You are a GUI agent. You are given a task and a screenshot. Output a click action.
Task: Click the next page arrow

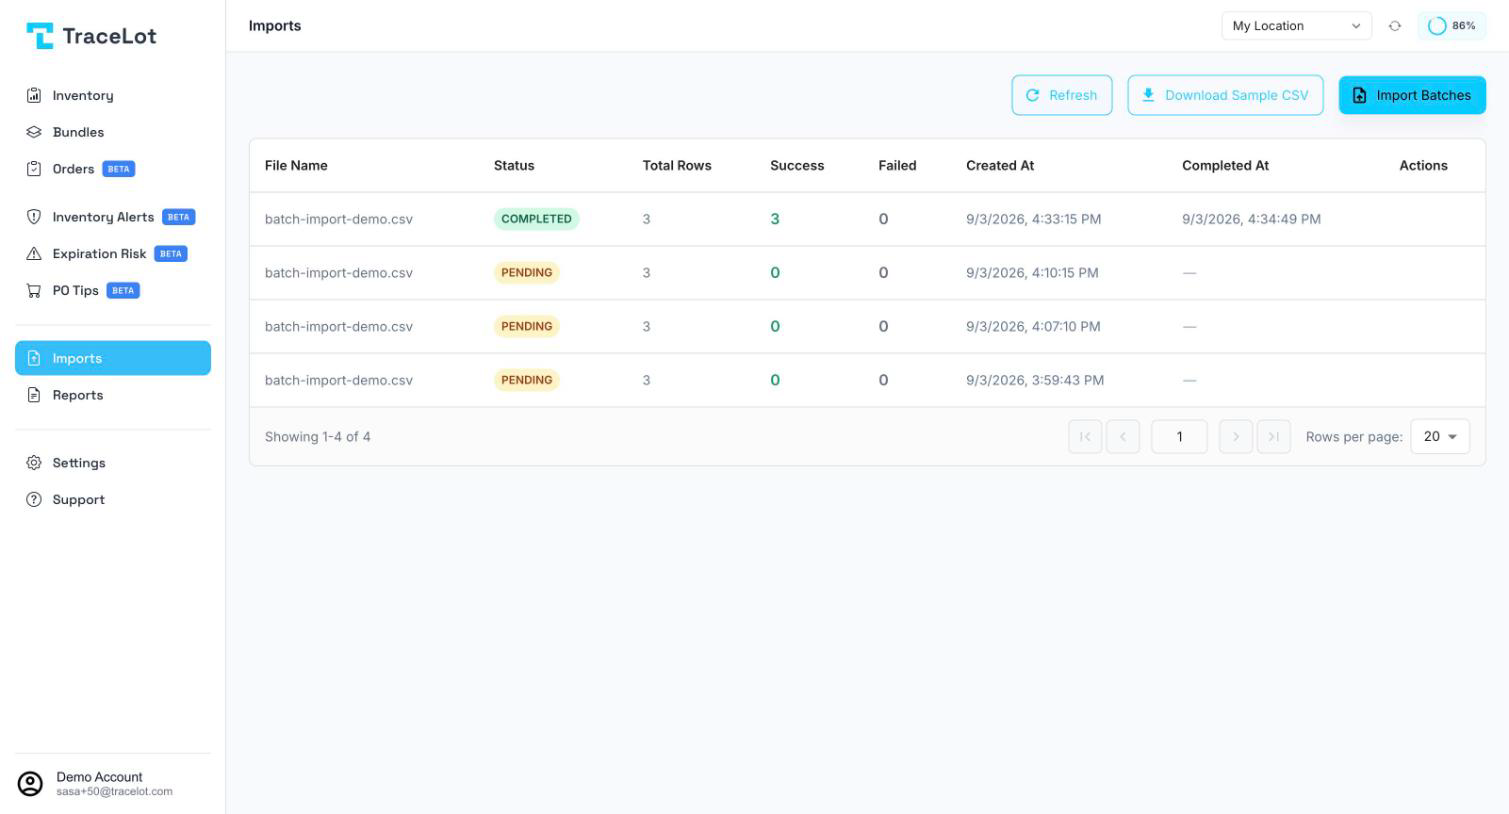pyautogui.click(x=1236, y=437)
